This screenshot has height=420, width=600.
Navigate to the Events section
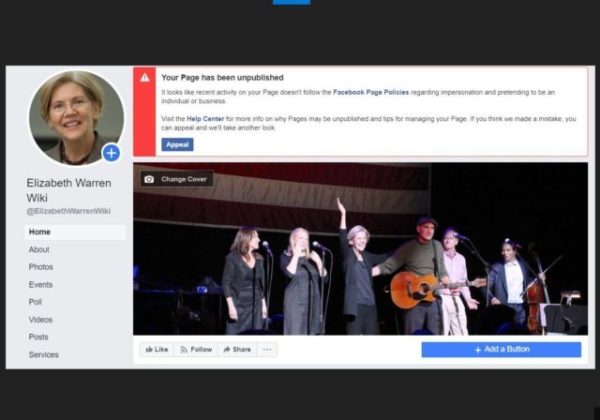tap(41, 284)
